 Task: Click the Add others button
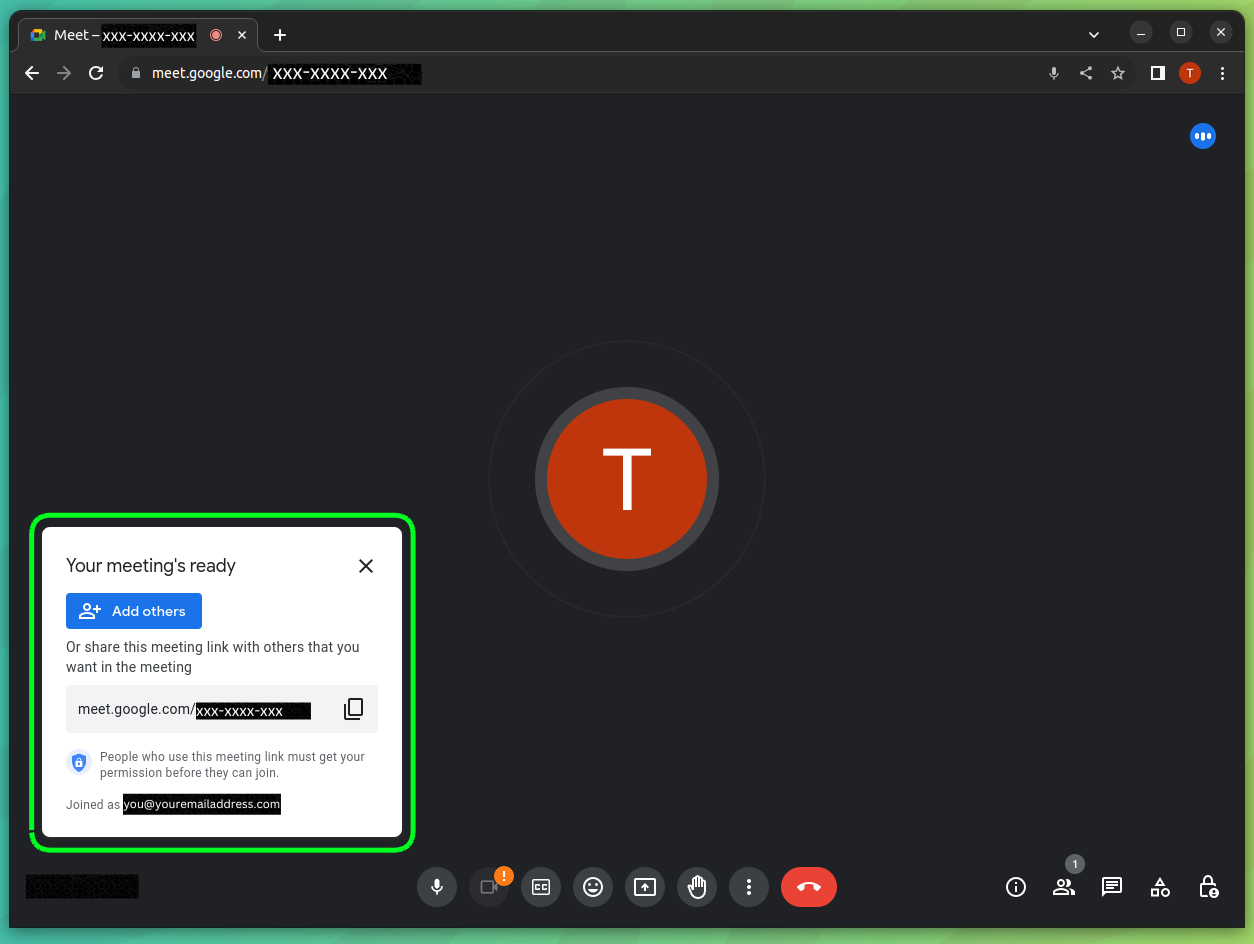(x=133, y=610)
